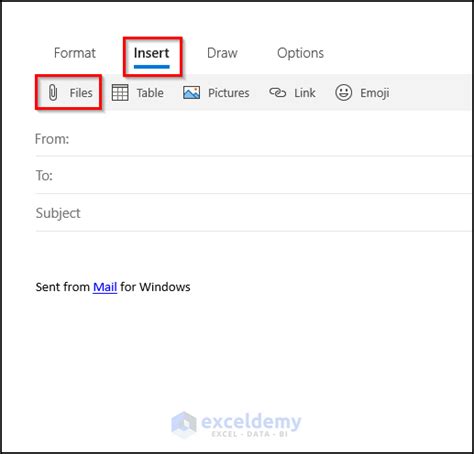Click the chain Link icon
Screen dimensions: 474x454
pos(278,92)
